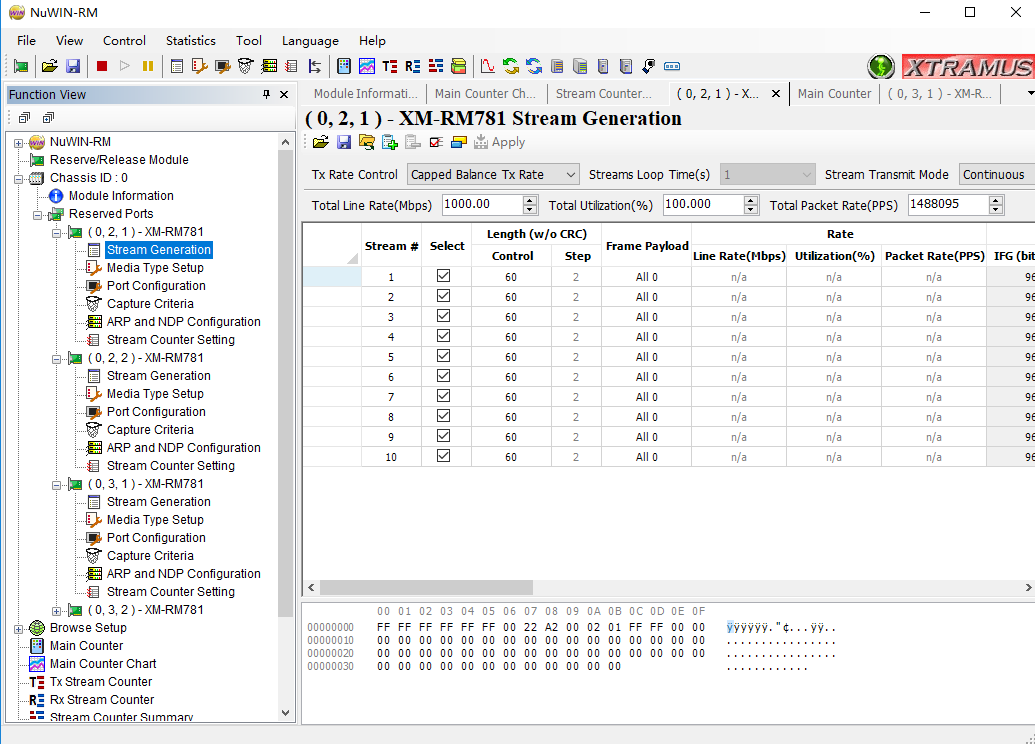Click the Total Packet Rate(PPS) input field
Image resolution: width=1035 pixels, height=744 pixels.
(x=949, y=205)
